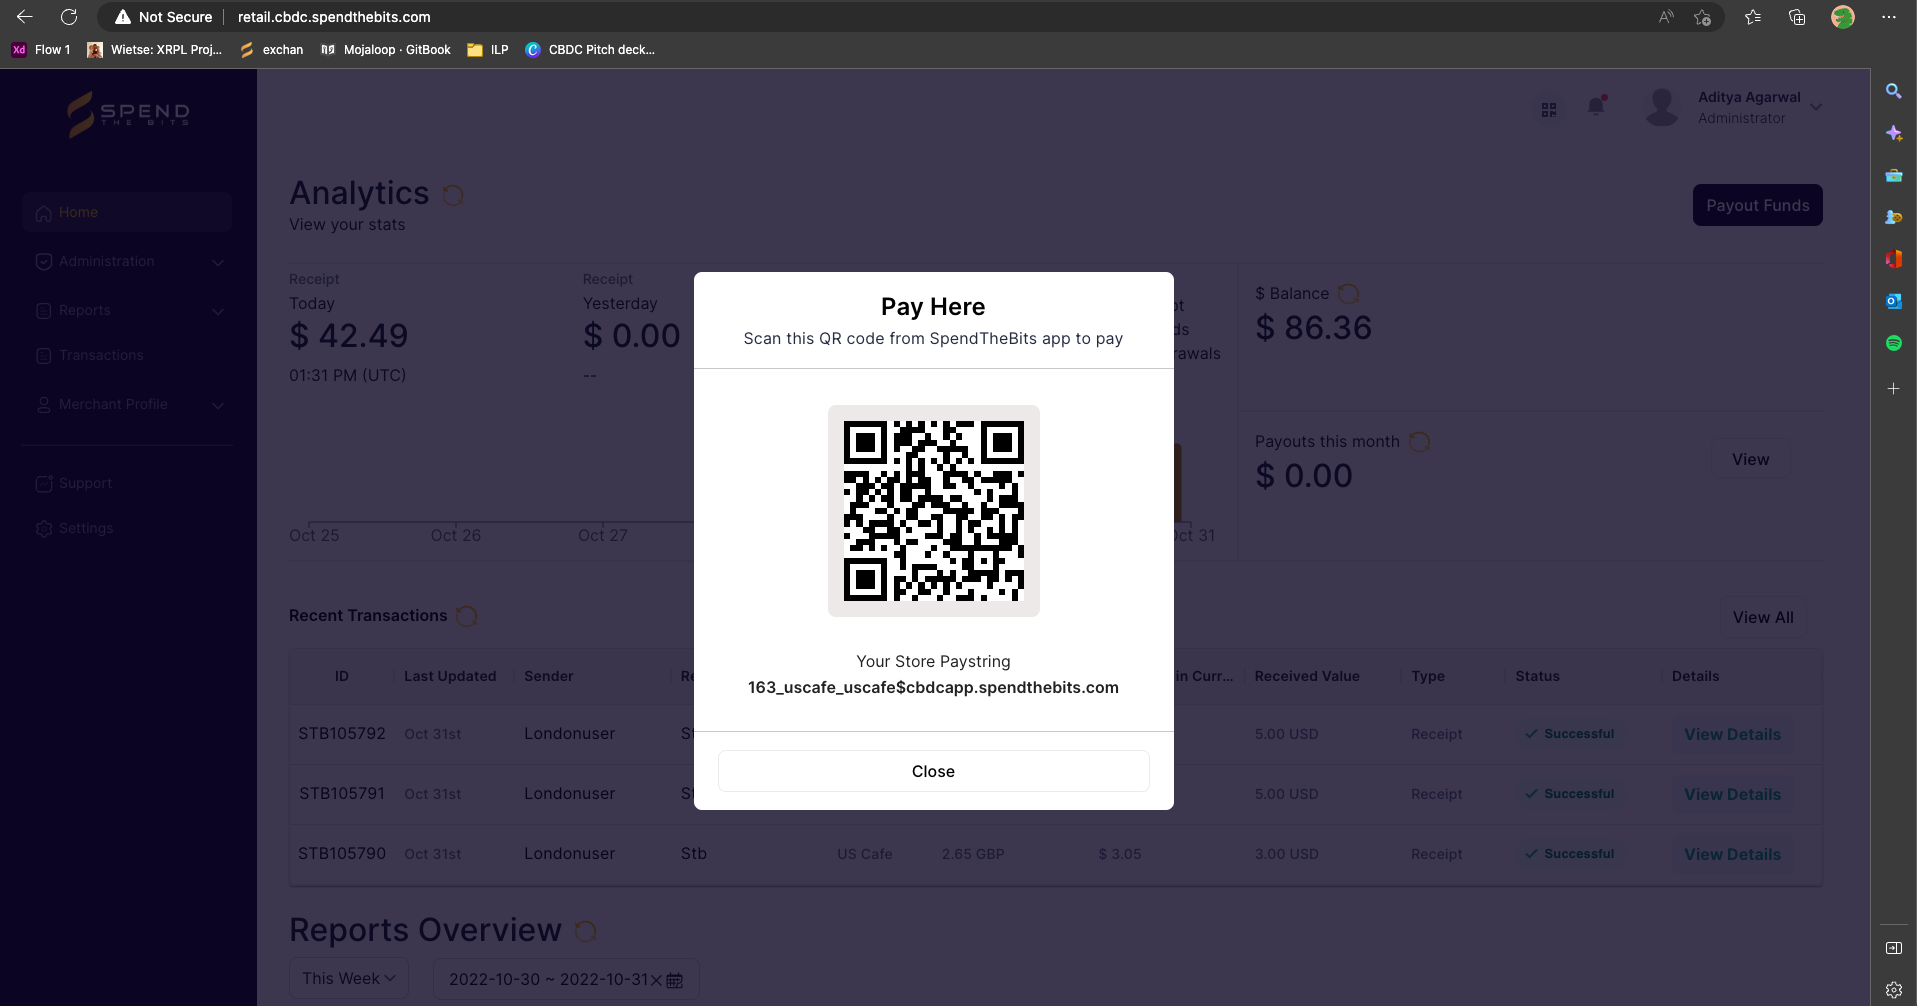Open Outlook sidebar icon
Viewport: 1917px width, 1006px height.
(x=1893, y=301)
